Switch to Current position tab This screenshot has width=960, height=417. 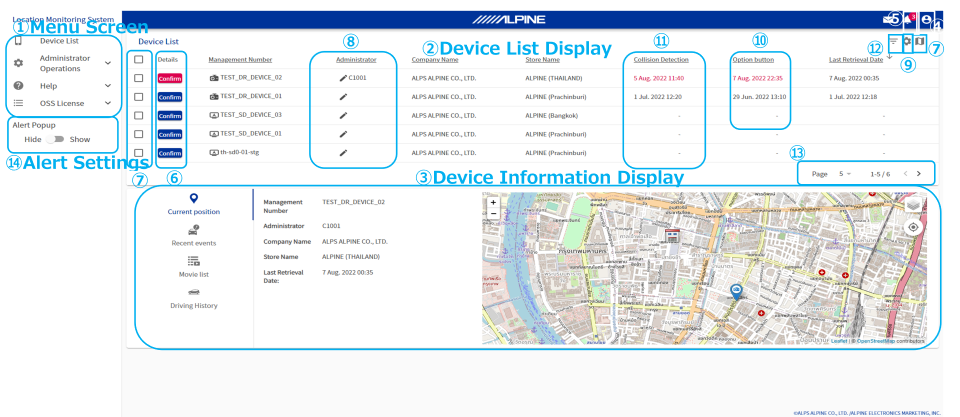point(193,204)
